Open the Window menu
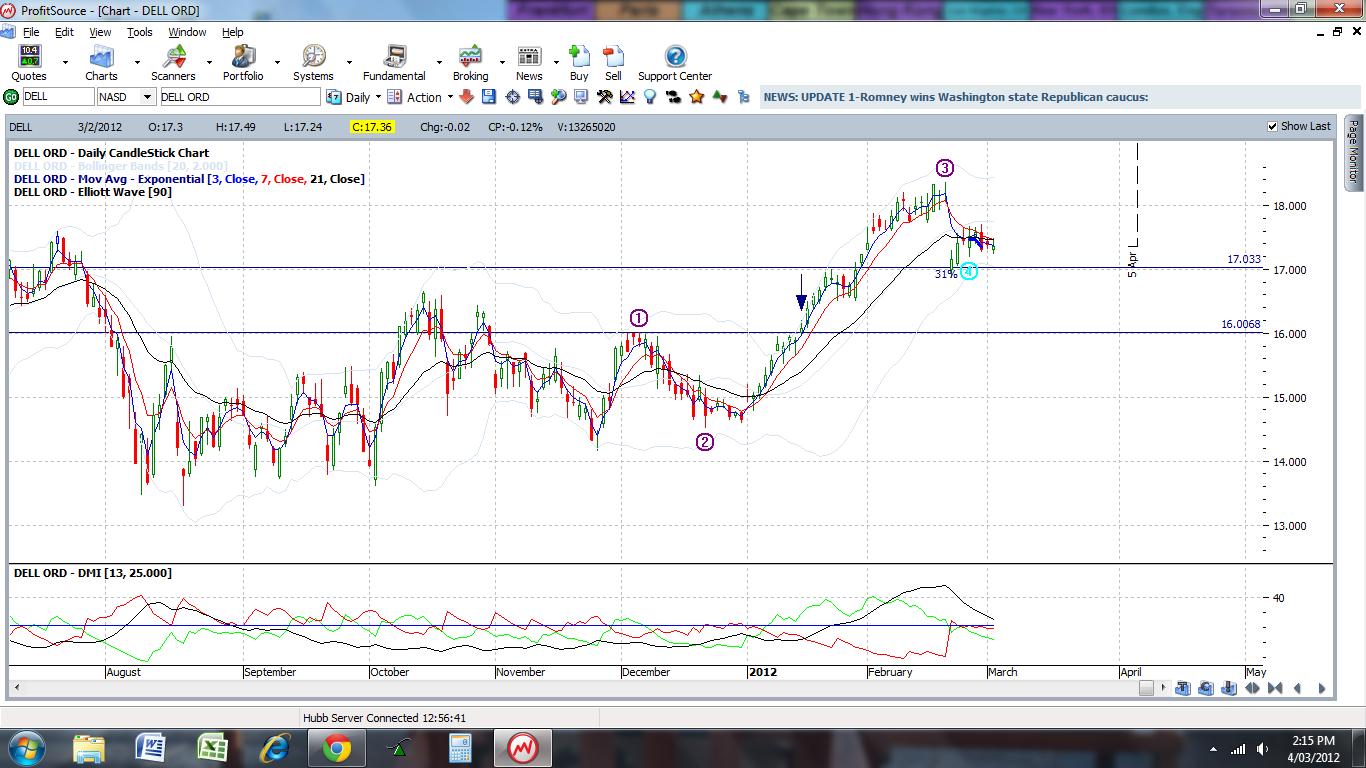 coord(187,32)
